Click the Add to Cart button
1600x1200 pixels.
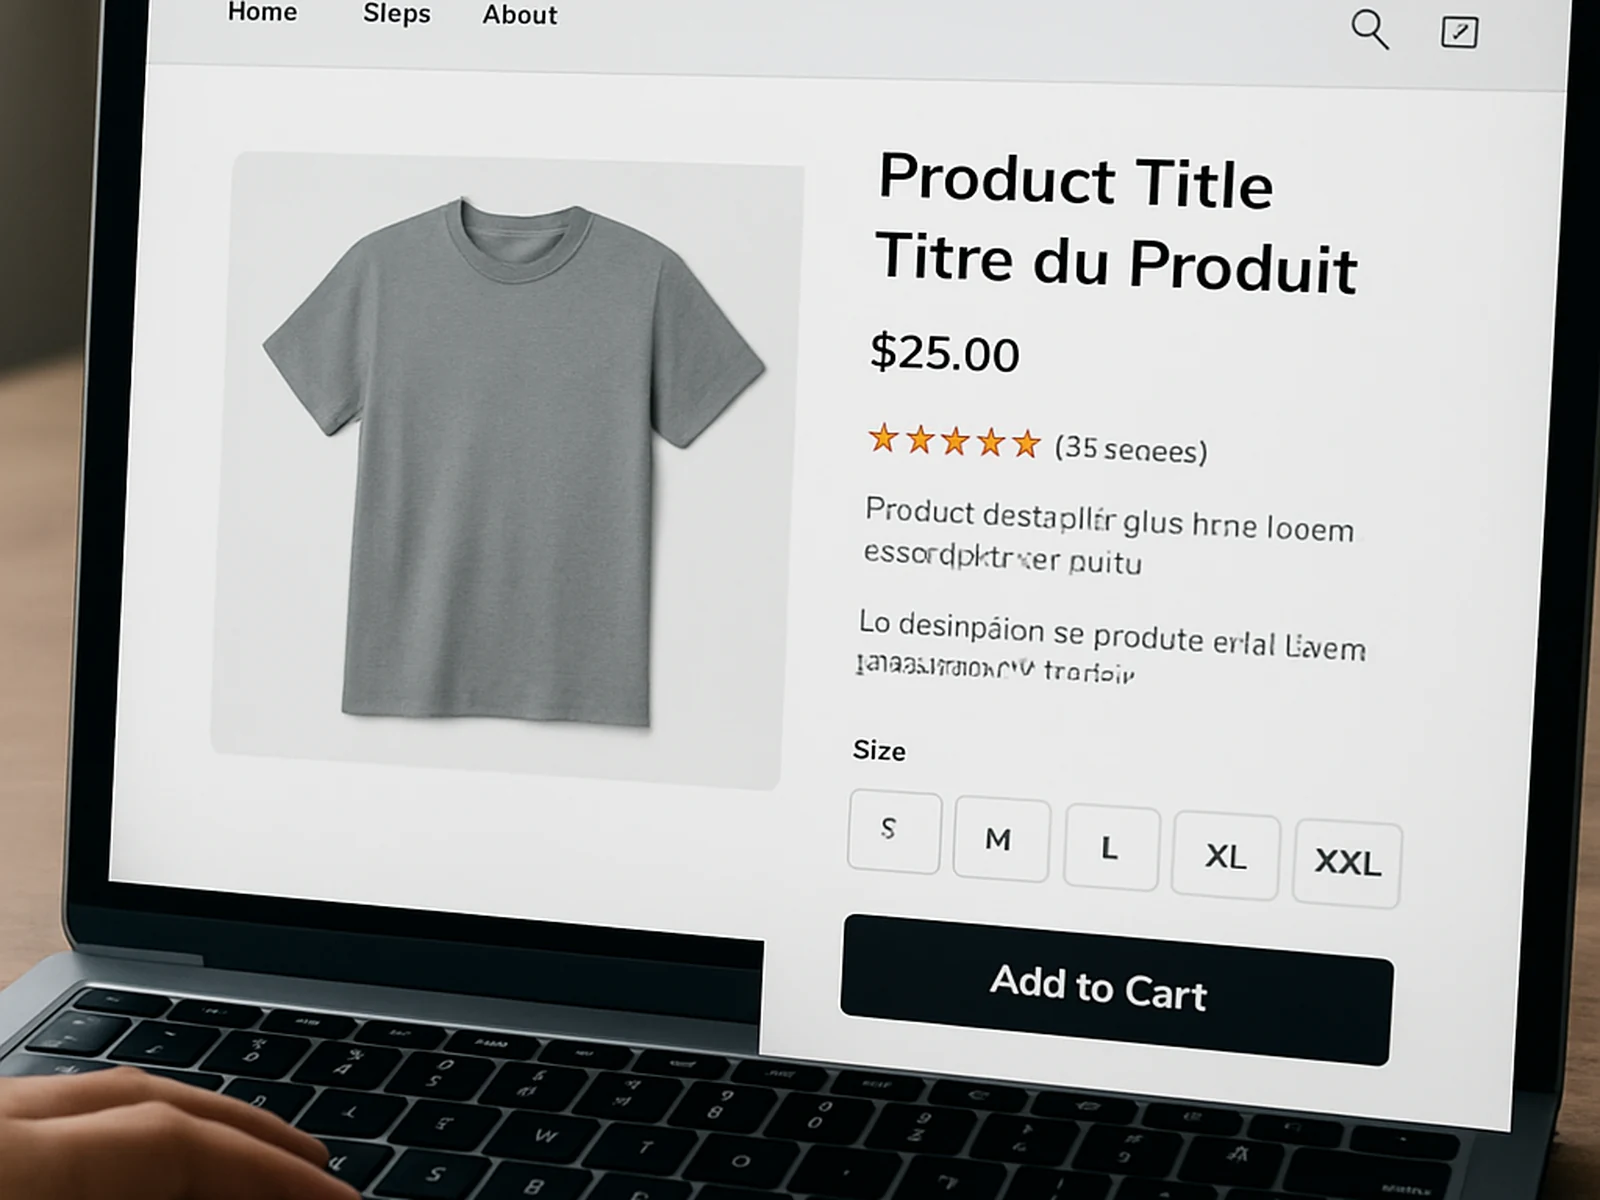pyautogui.click(x=1117, y=989)
